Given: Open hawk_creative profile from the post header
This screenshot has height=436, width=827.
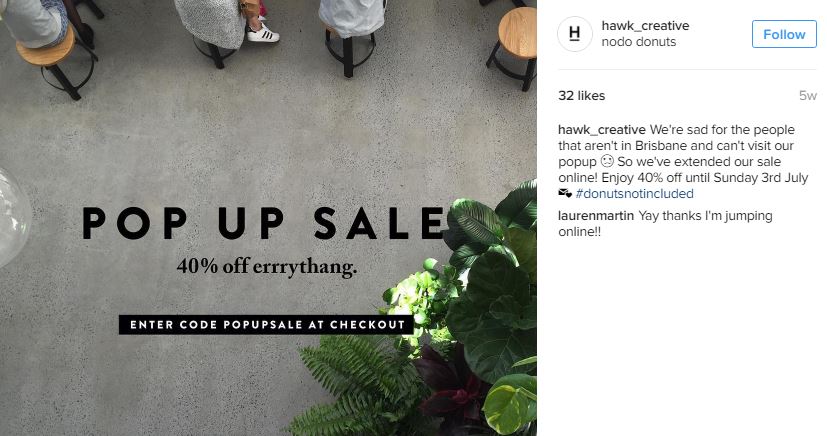Looking at the screenshot, I should [x=645, y=26].
